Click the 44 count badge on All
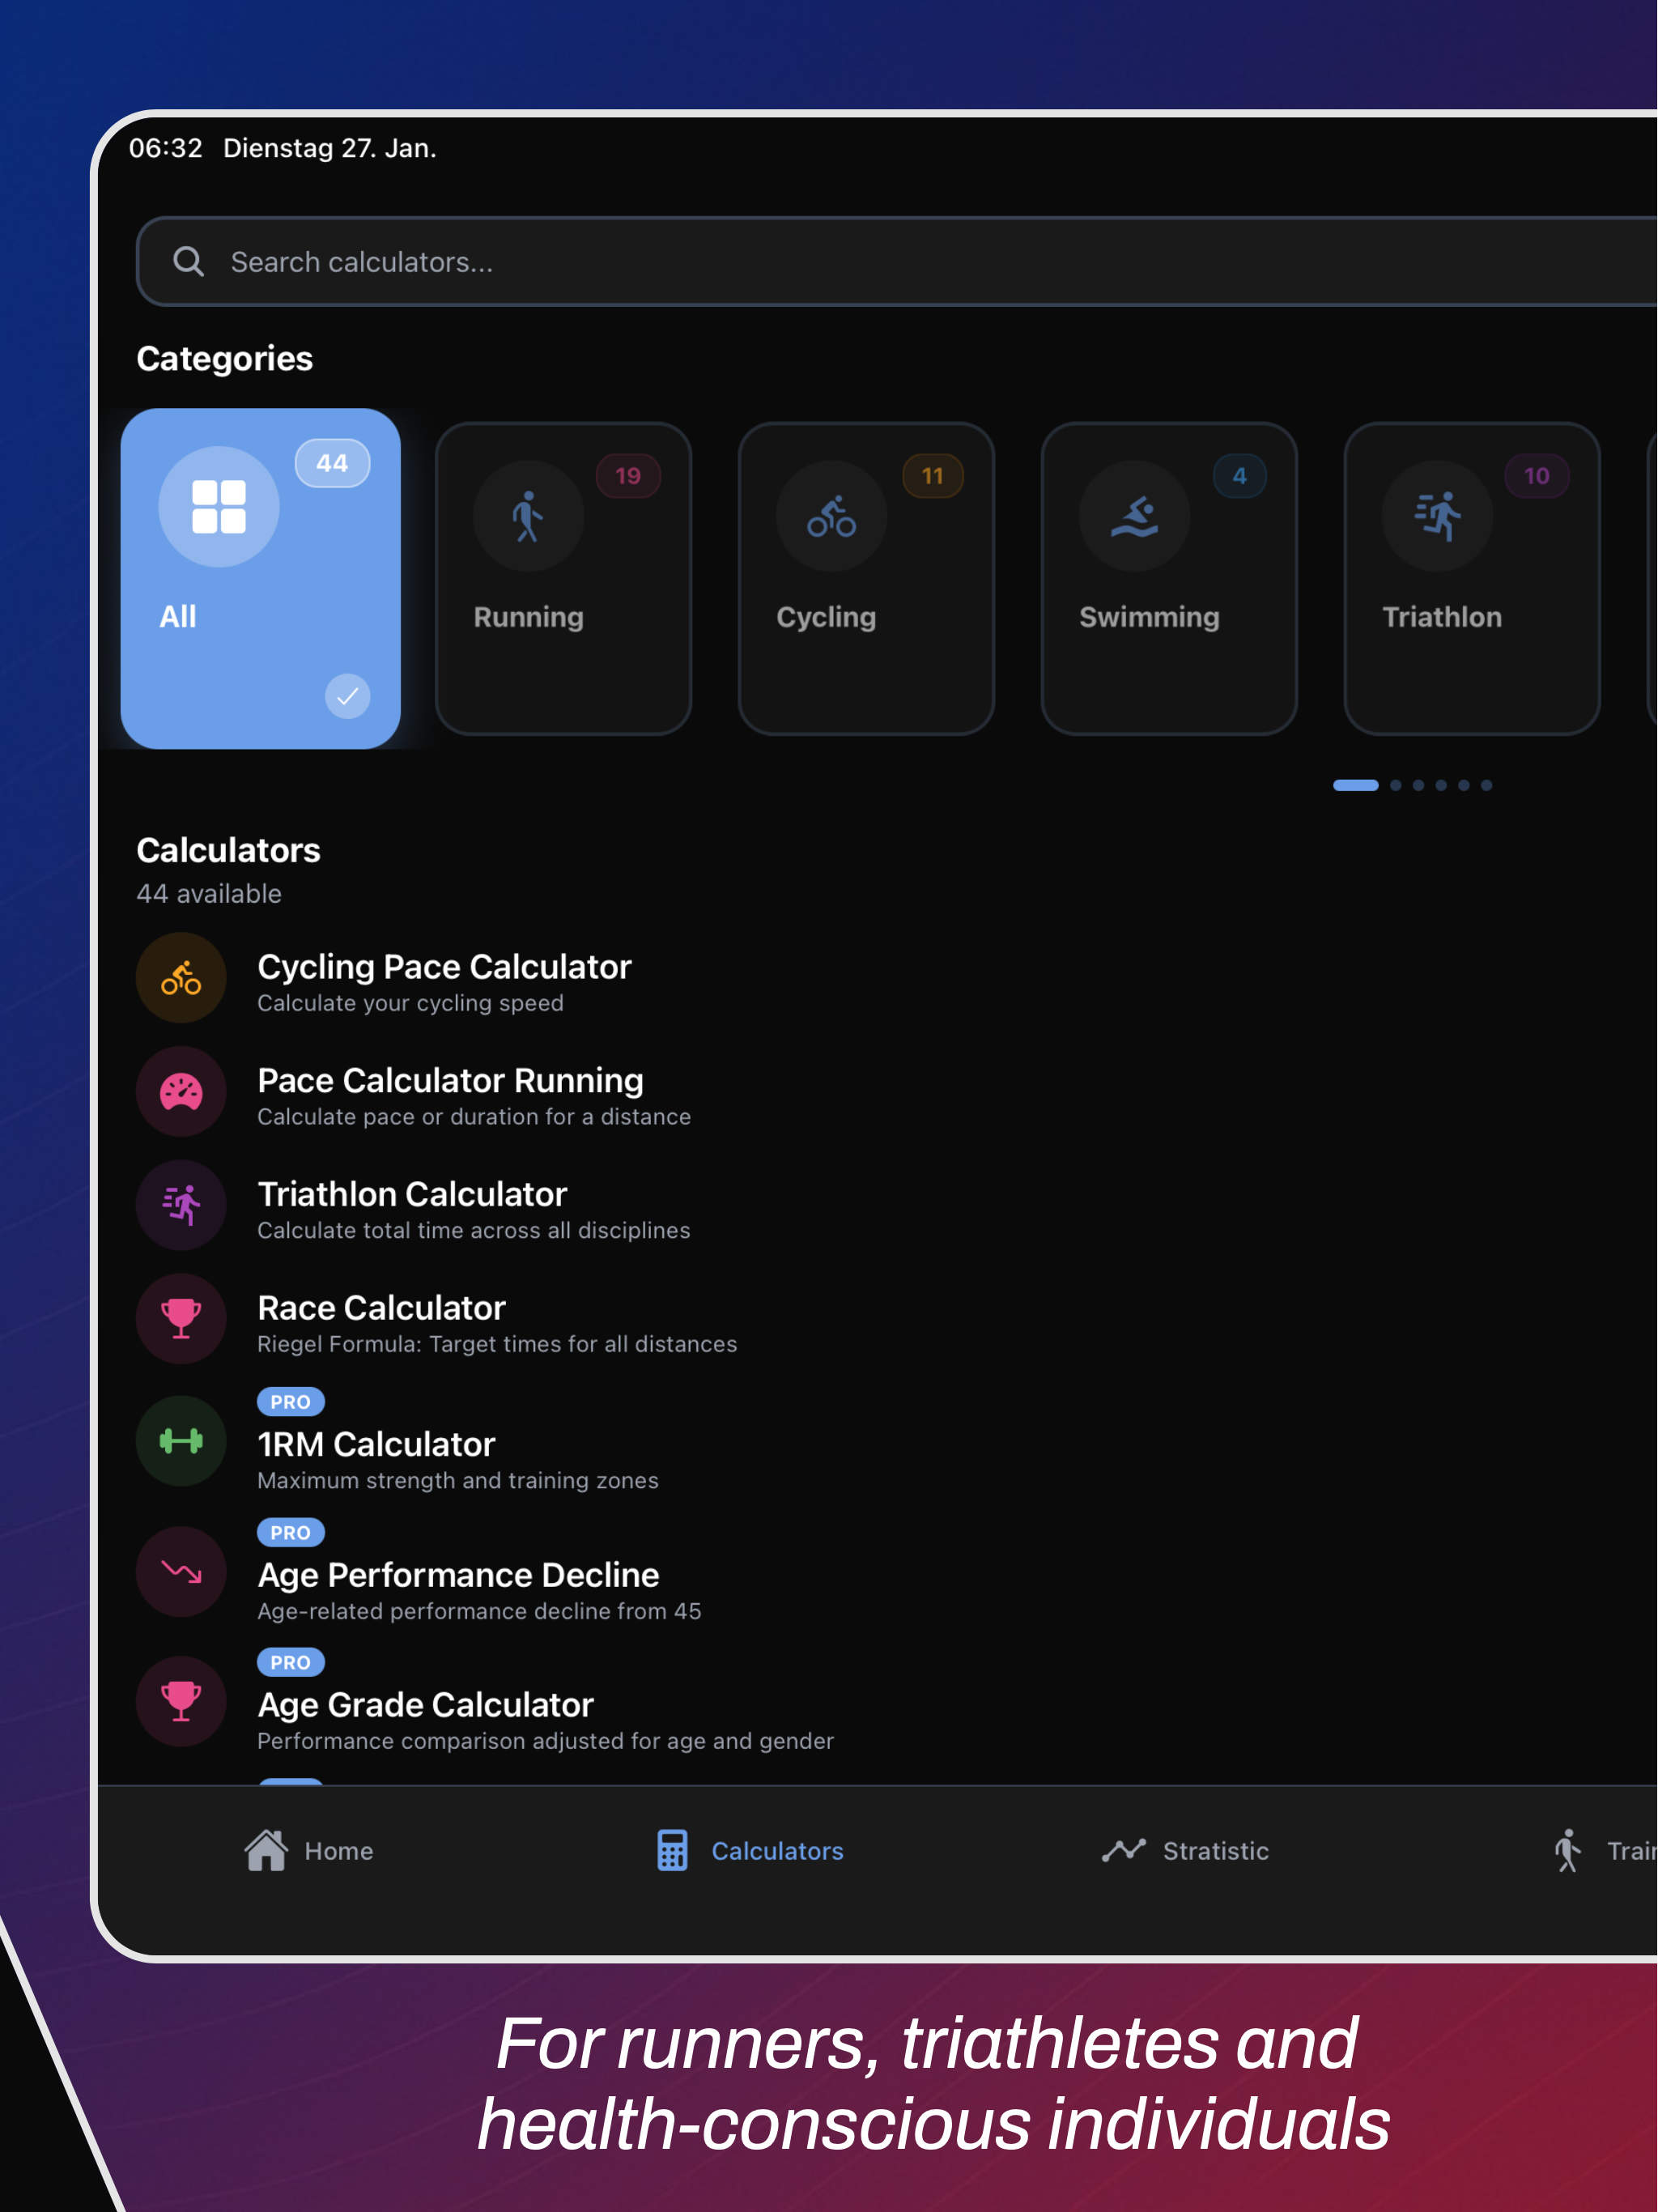The height and width of the screenshot is (2212, 1658). (x=332, y=463)
